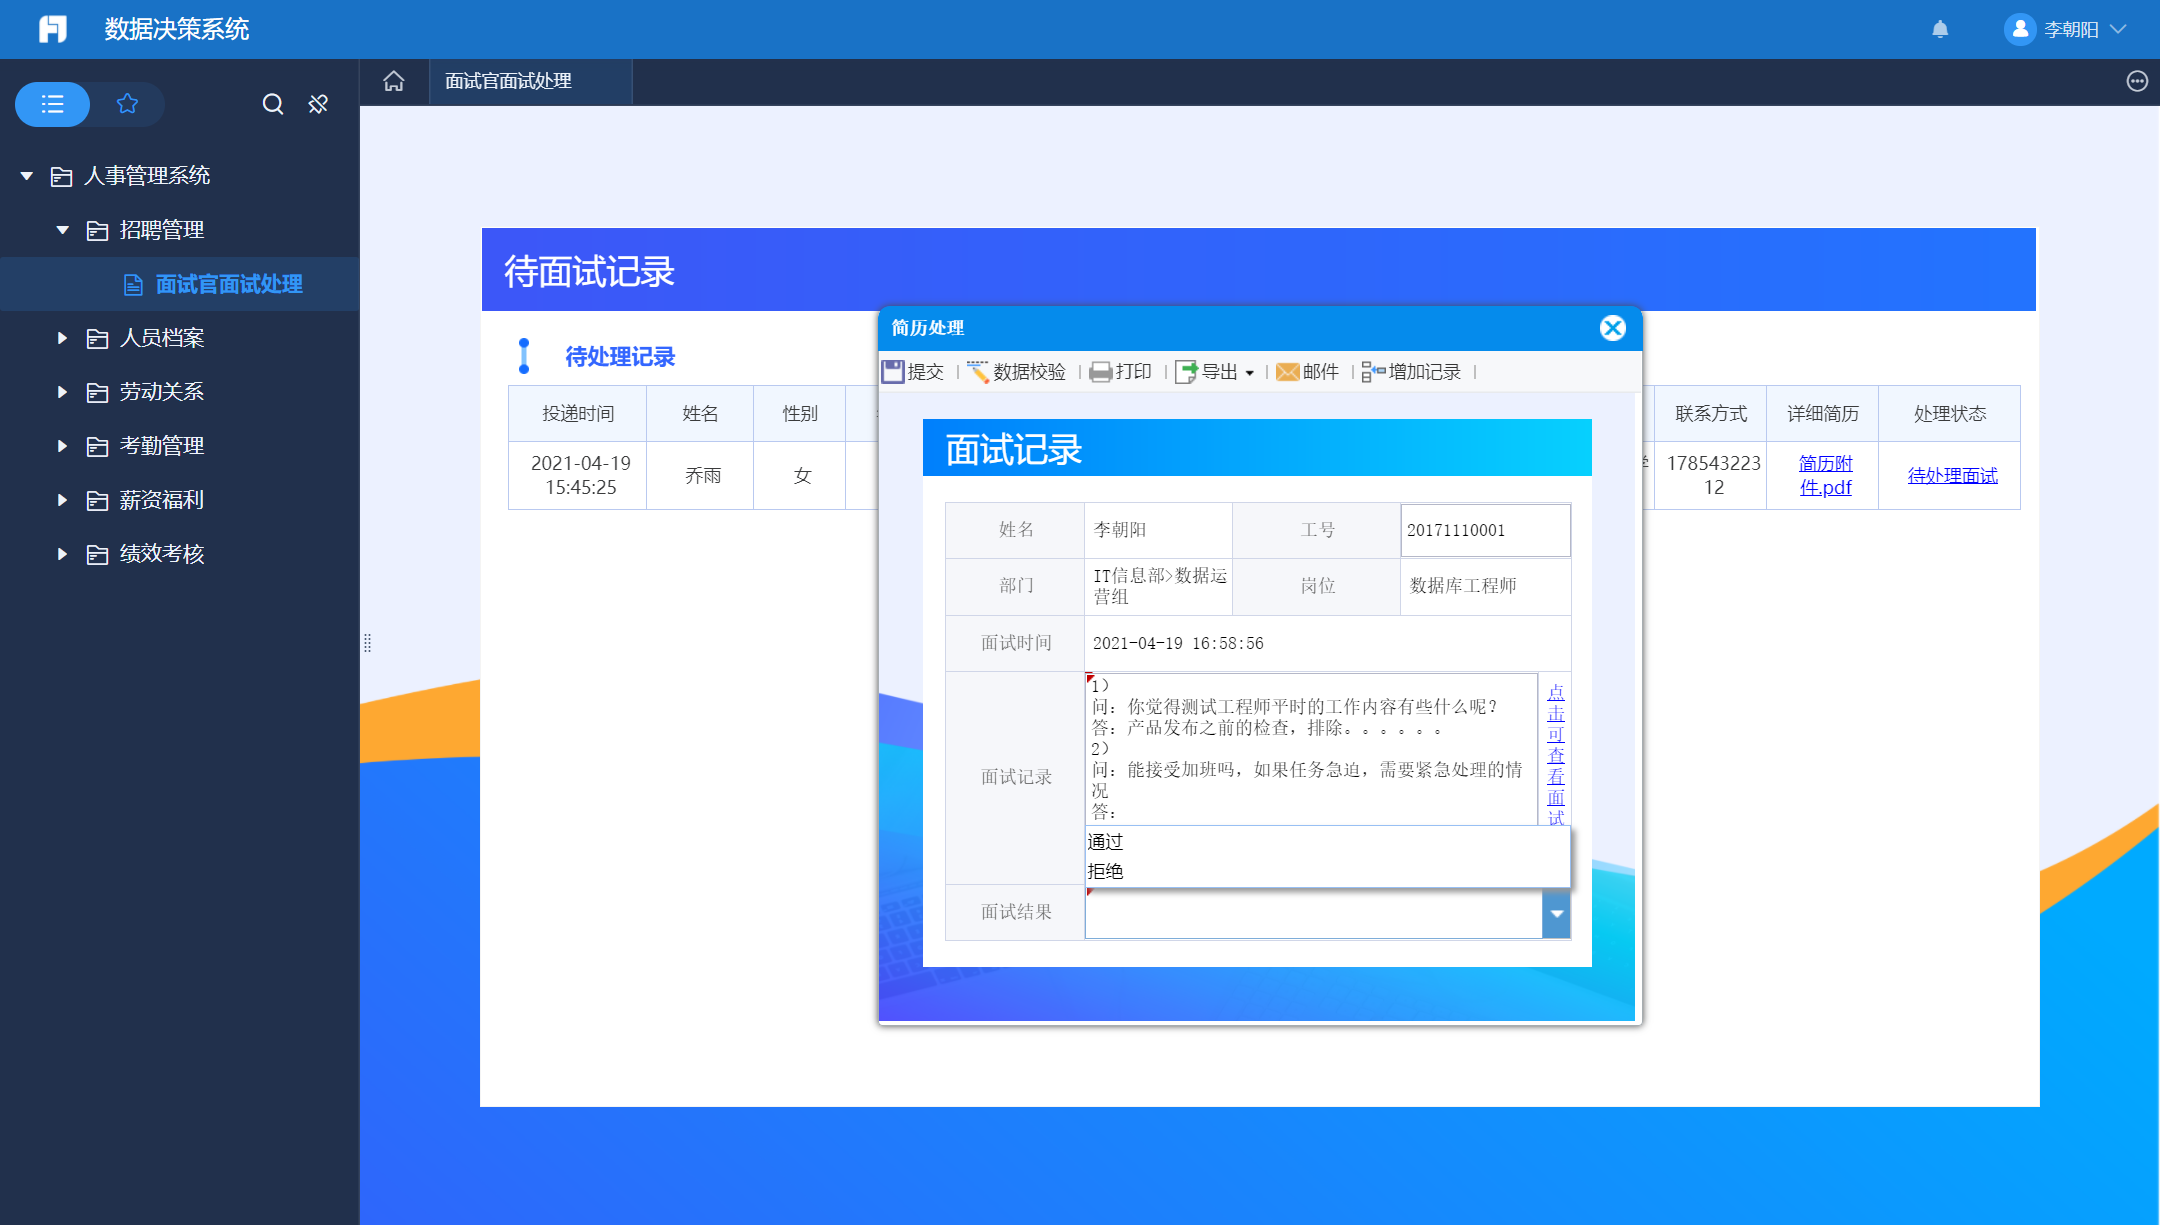Switch sidebar to directory list view

pyautogui.click(x=52, y=104)
